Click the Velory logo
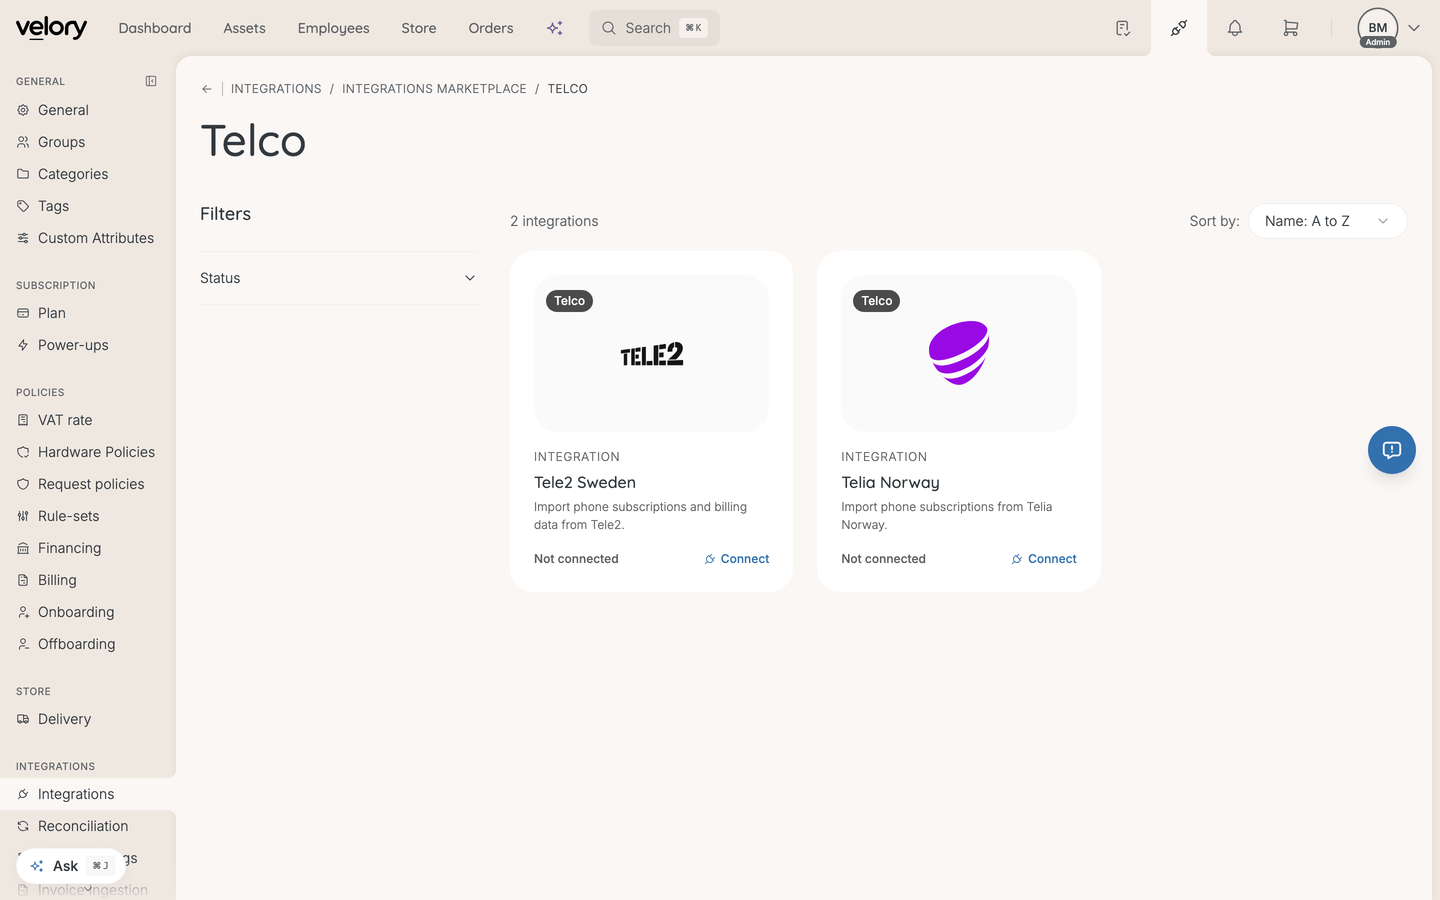 pyautogui.click(x=51, y=28)
